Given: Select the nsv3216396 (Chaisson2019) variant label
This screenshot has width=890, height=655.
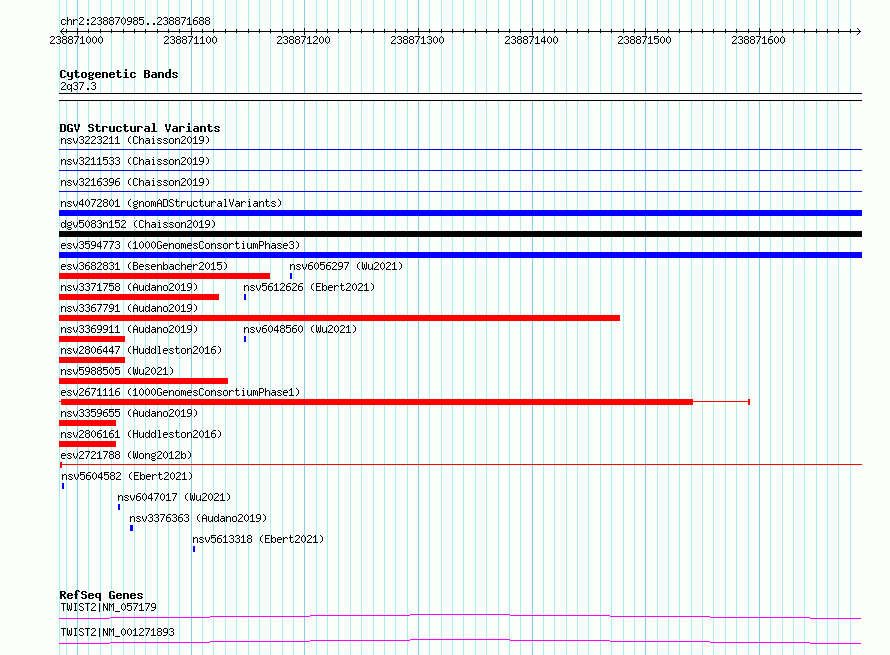Looking at the screenshot, I should [135, 182].
